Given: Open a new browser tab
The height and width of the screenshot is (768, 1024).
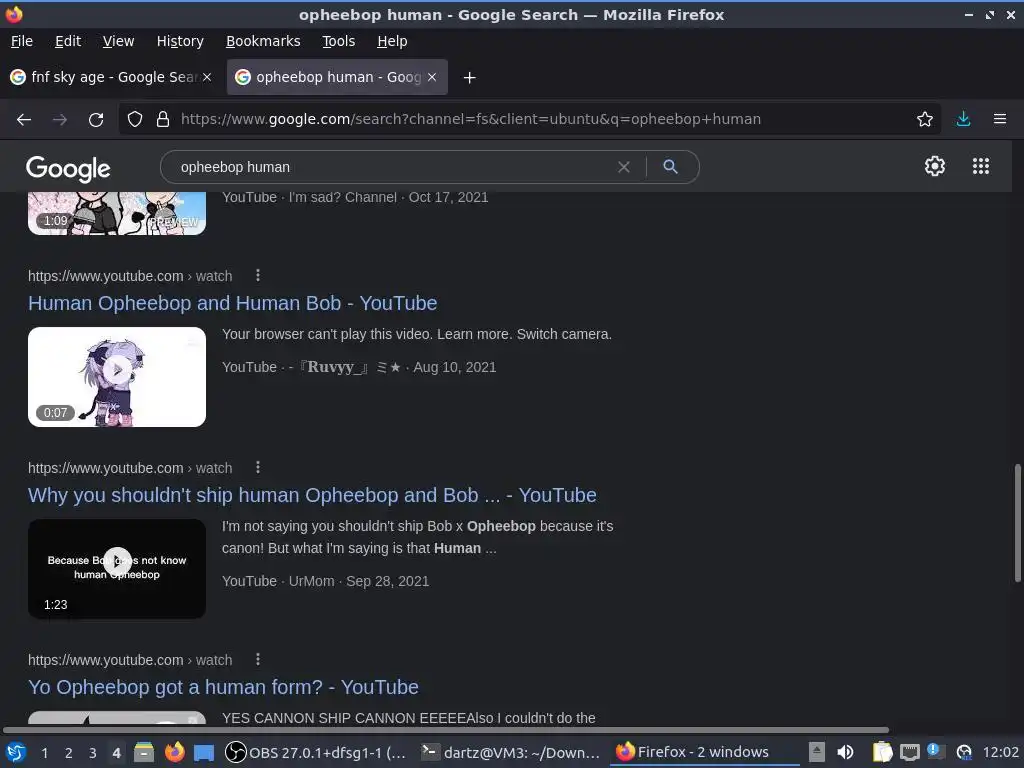Looking at the screenshot, I should click(469, 78).
